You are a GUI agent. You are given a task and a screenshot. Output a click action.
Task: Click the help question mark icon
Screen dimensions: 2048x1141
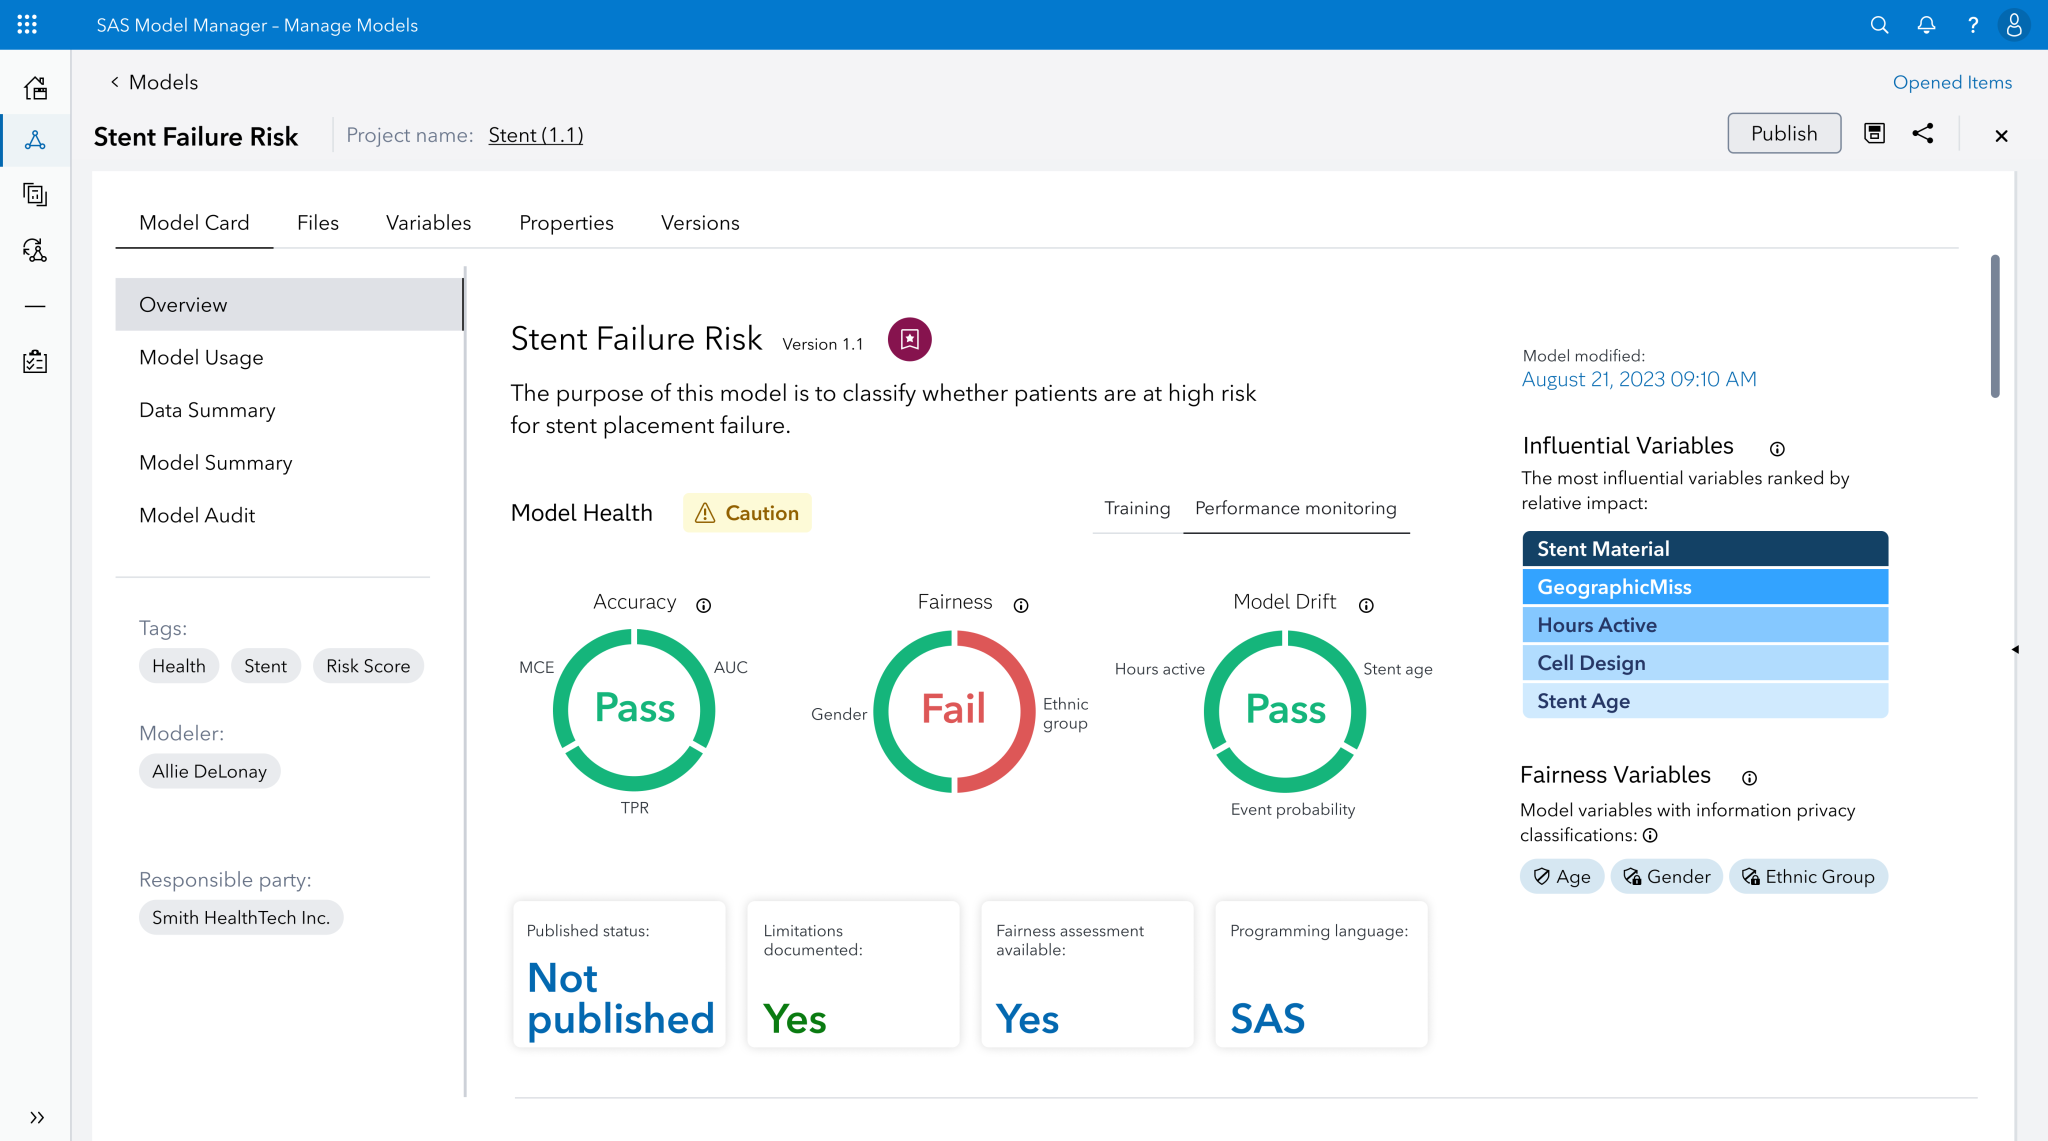(x=1971, y=24)
